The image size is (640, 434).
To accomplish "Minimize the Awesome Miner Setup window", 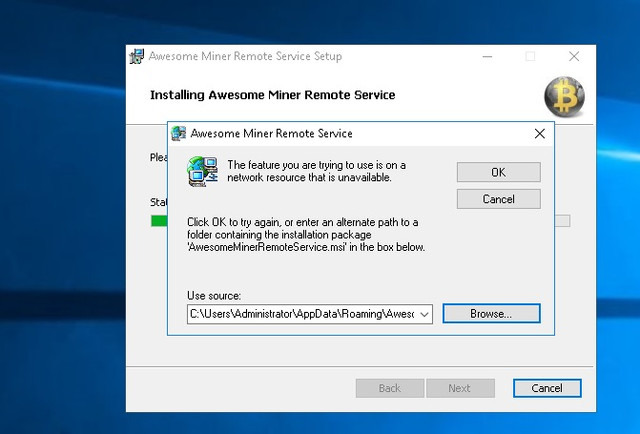I will point(487,56).
